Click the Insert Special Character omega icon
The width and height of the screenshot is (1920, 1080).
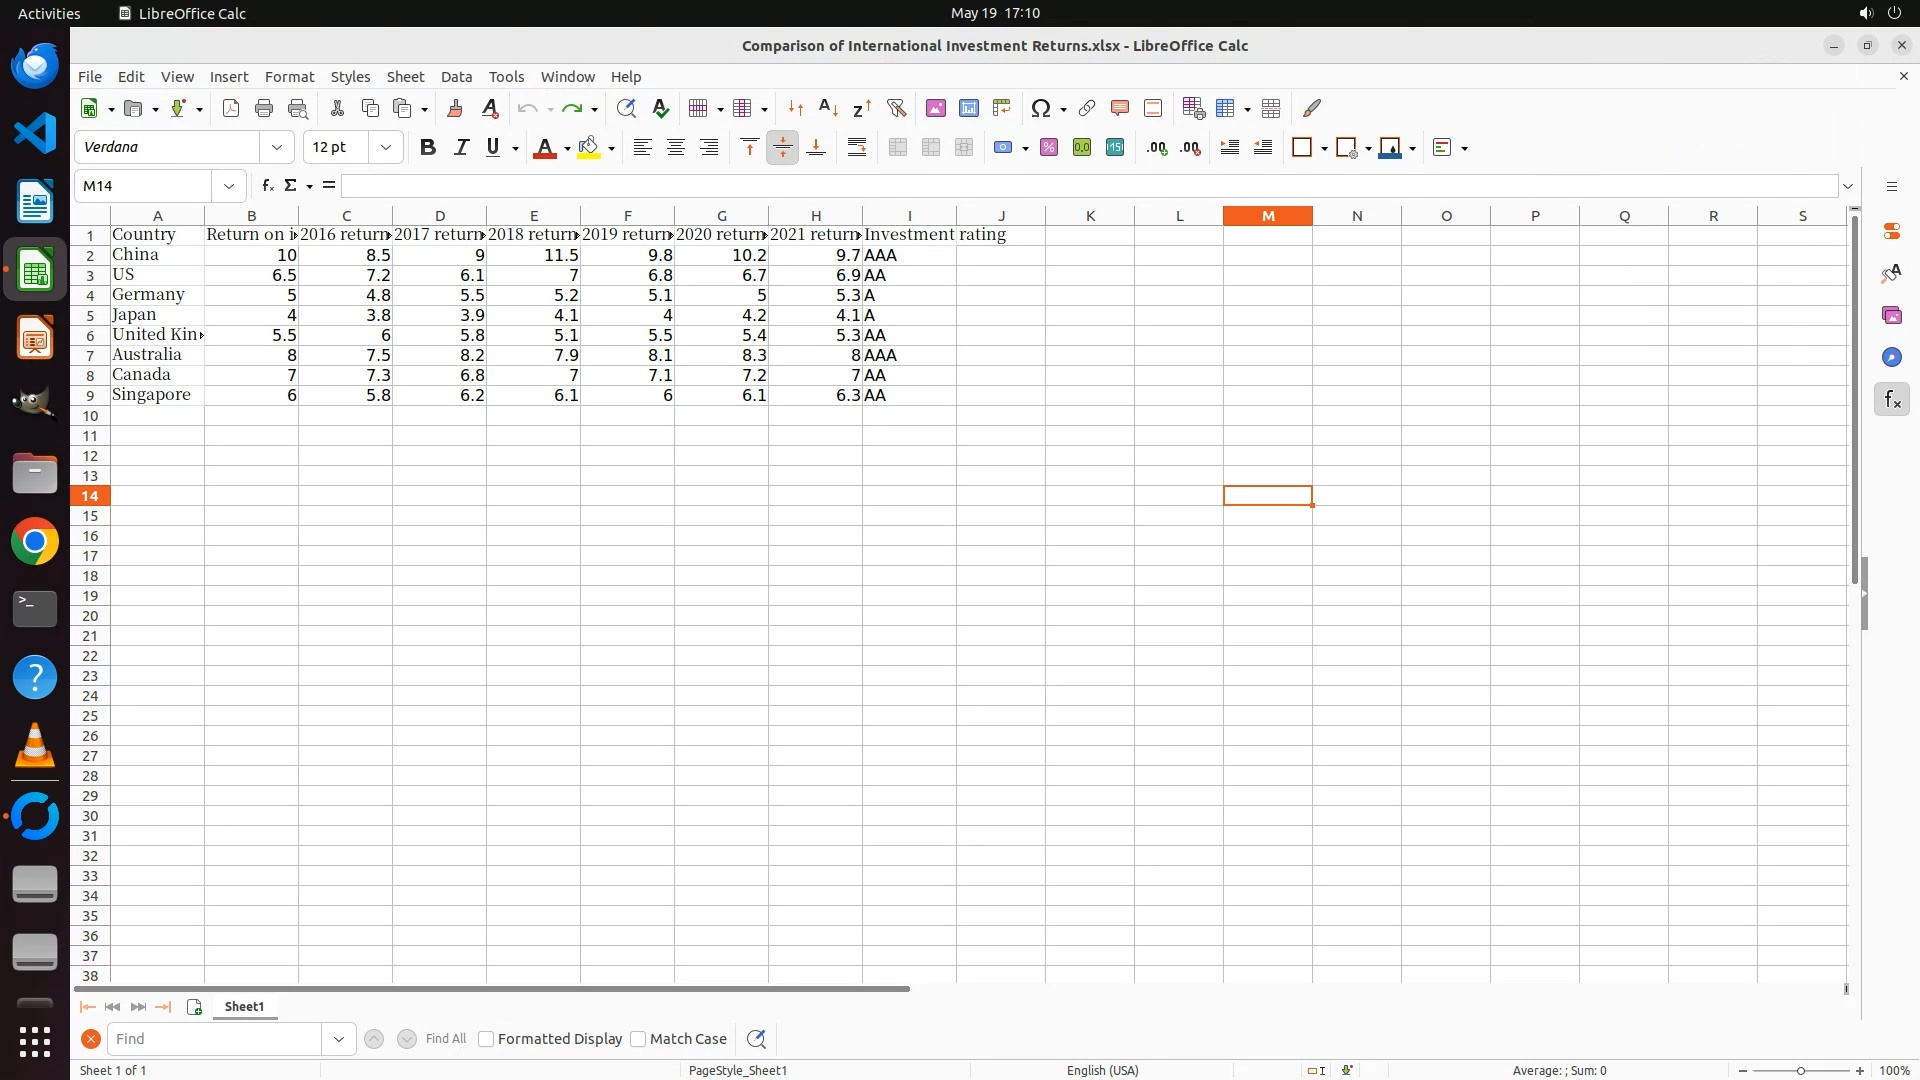click(x=1040, y=108)
